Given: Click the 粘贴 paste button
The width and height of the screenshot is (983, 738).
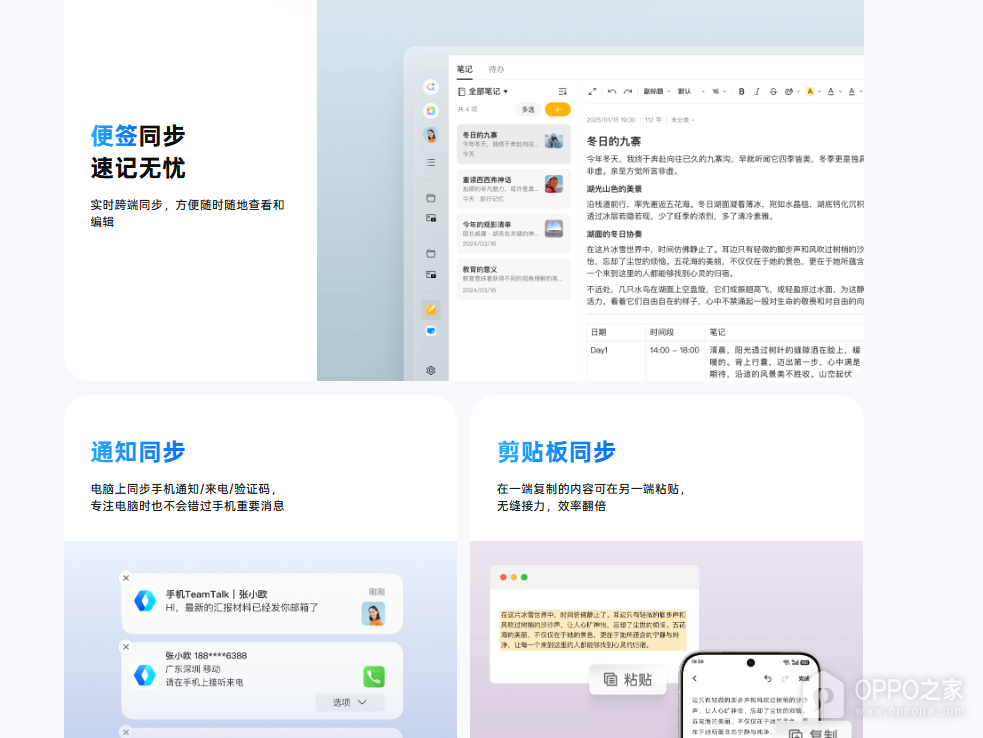Looking at the screenshot, I should pyautogui.click(x=628, y=679).
